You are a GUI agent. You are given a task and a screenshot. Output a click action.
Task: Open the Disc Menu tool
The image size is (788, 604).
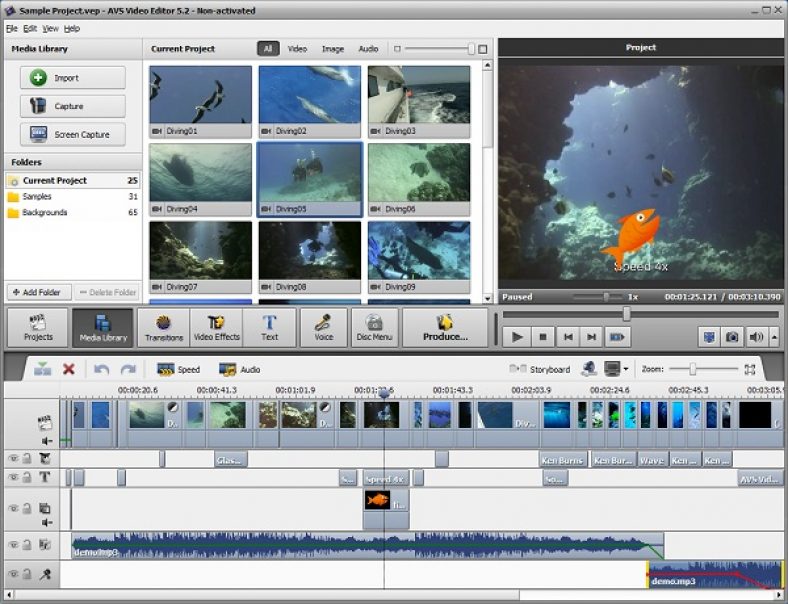(x=375, y=327)
